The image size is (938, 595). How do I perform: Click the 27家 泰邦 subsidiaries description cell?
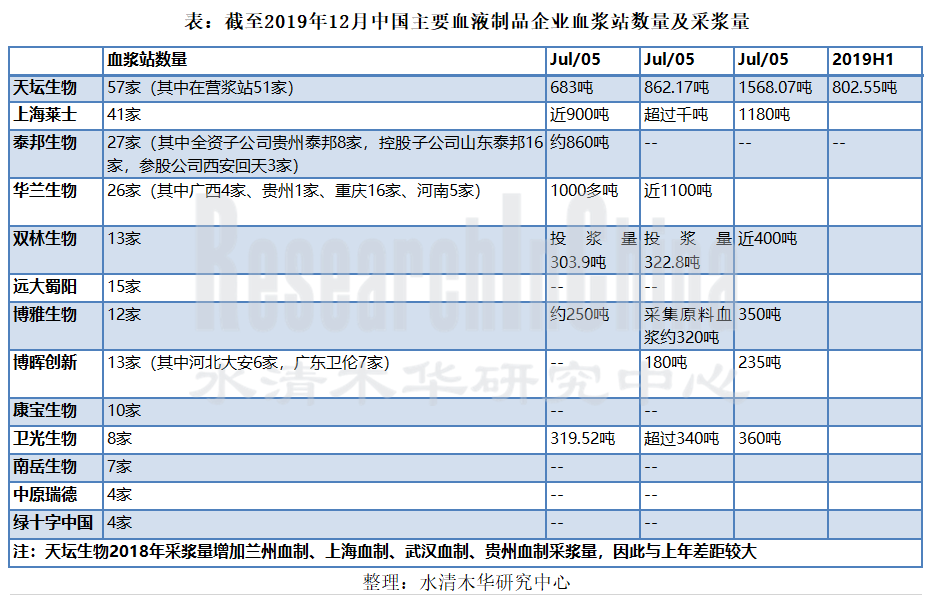point(325,154)
